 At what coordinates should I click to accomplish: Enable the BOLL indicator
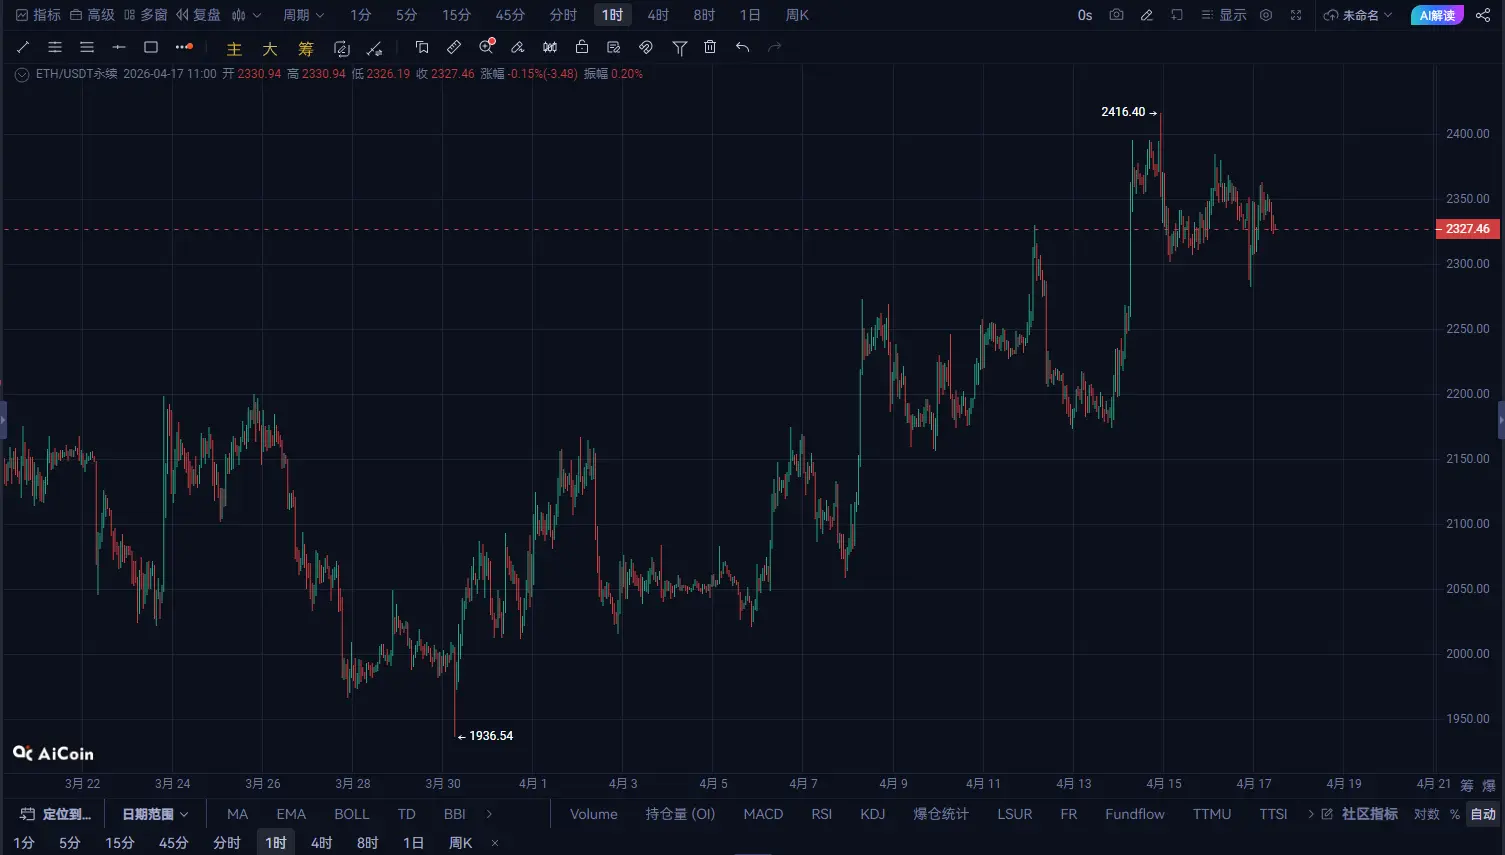[352, 814]
